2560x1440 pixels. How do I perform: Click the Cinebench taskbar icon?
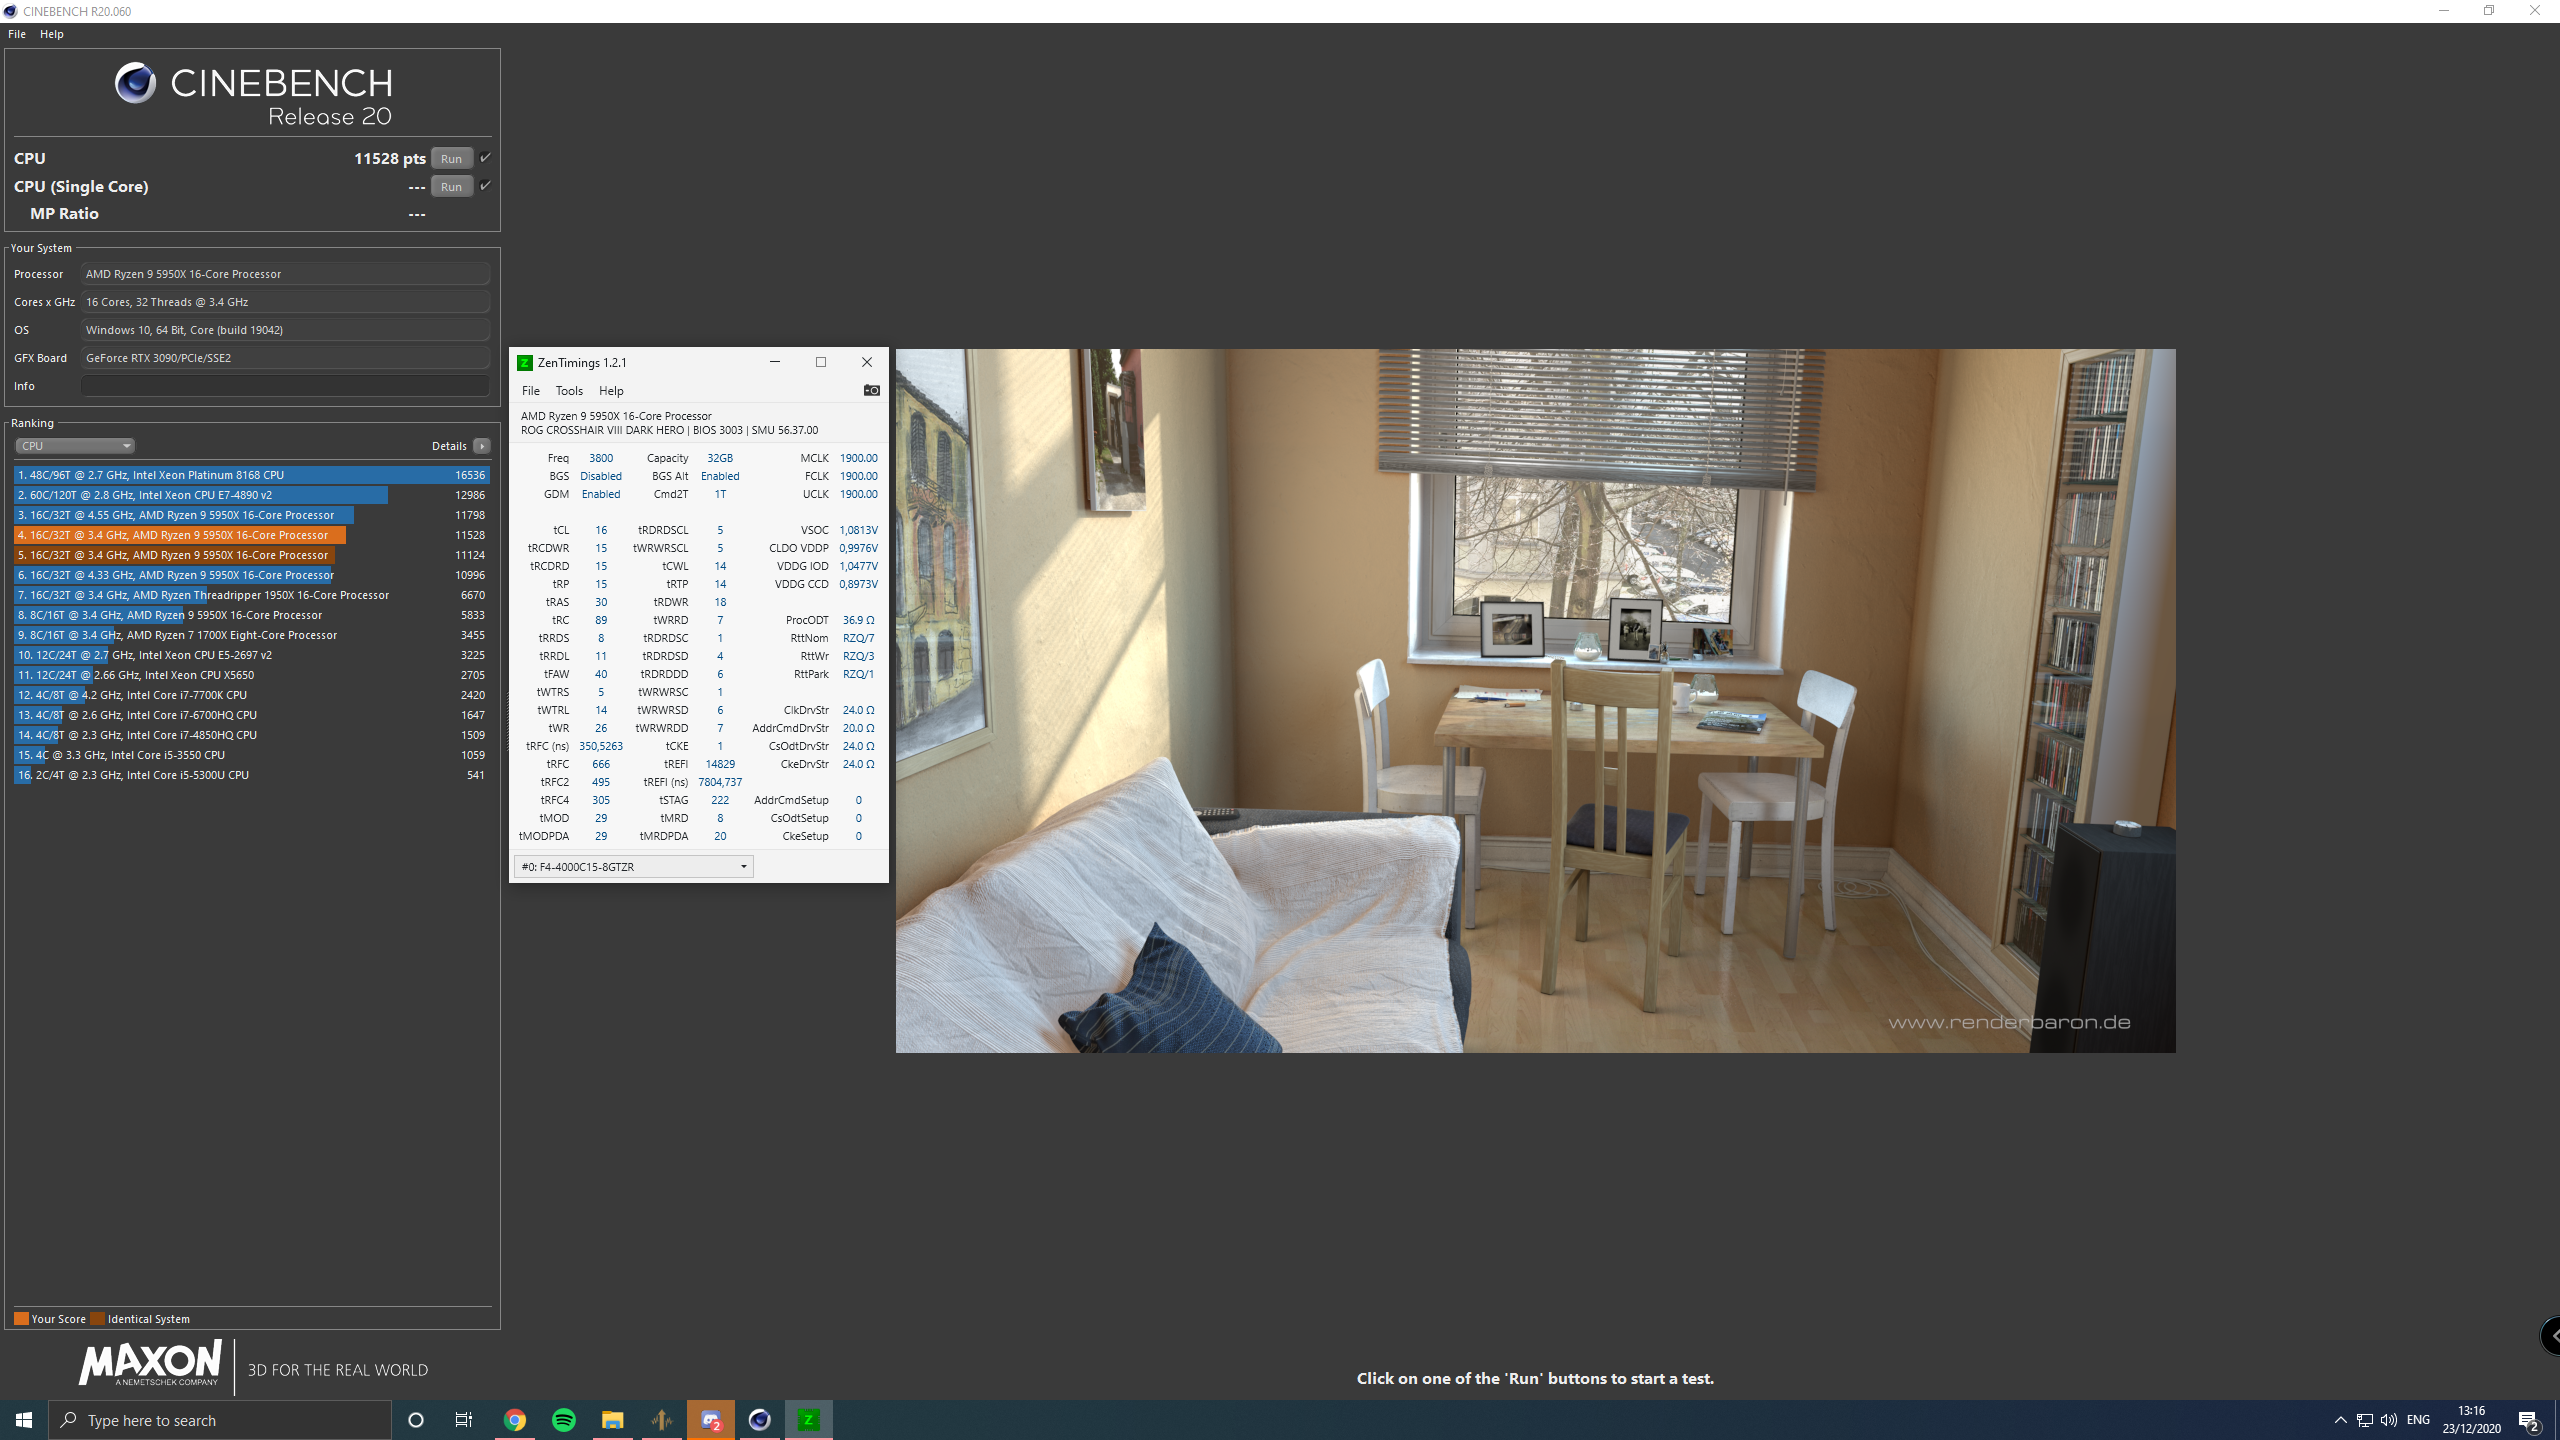760,1420
